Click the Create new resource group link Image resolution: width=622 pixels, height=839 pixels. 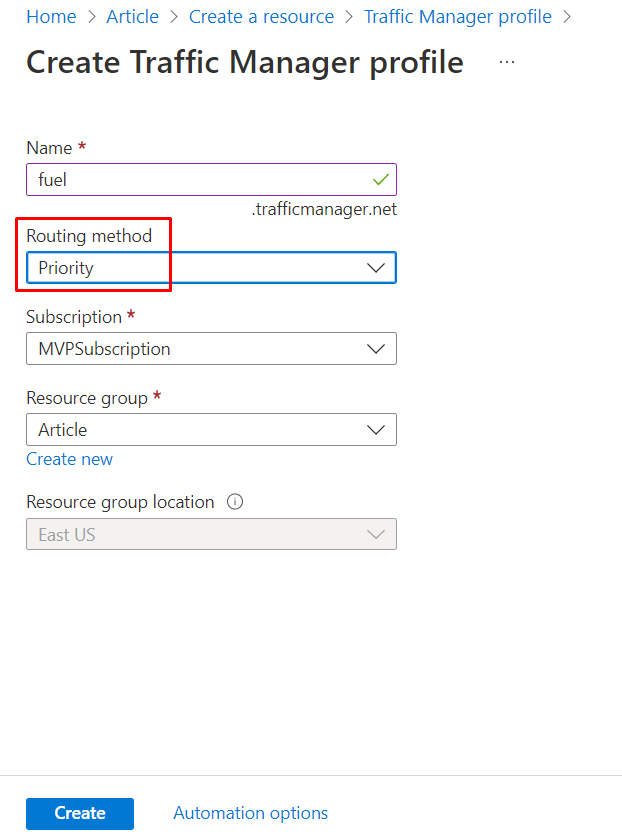coord(69,459)
